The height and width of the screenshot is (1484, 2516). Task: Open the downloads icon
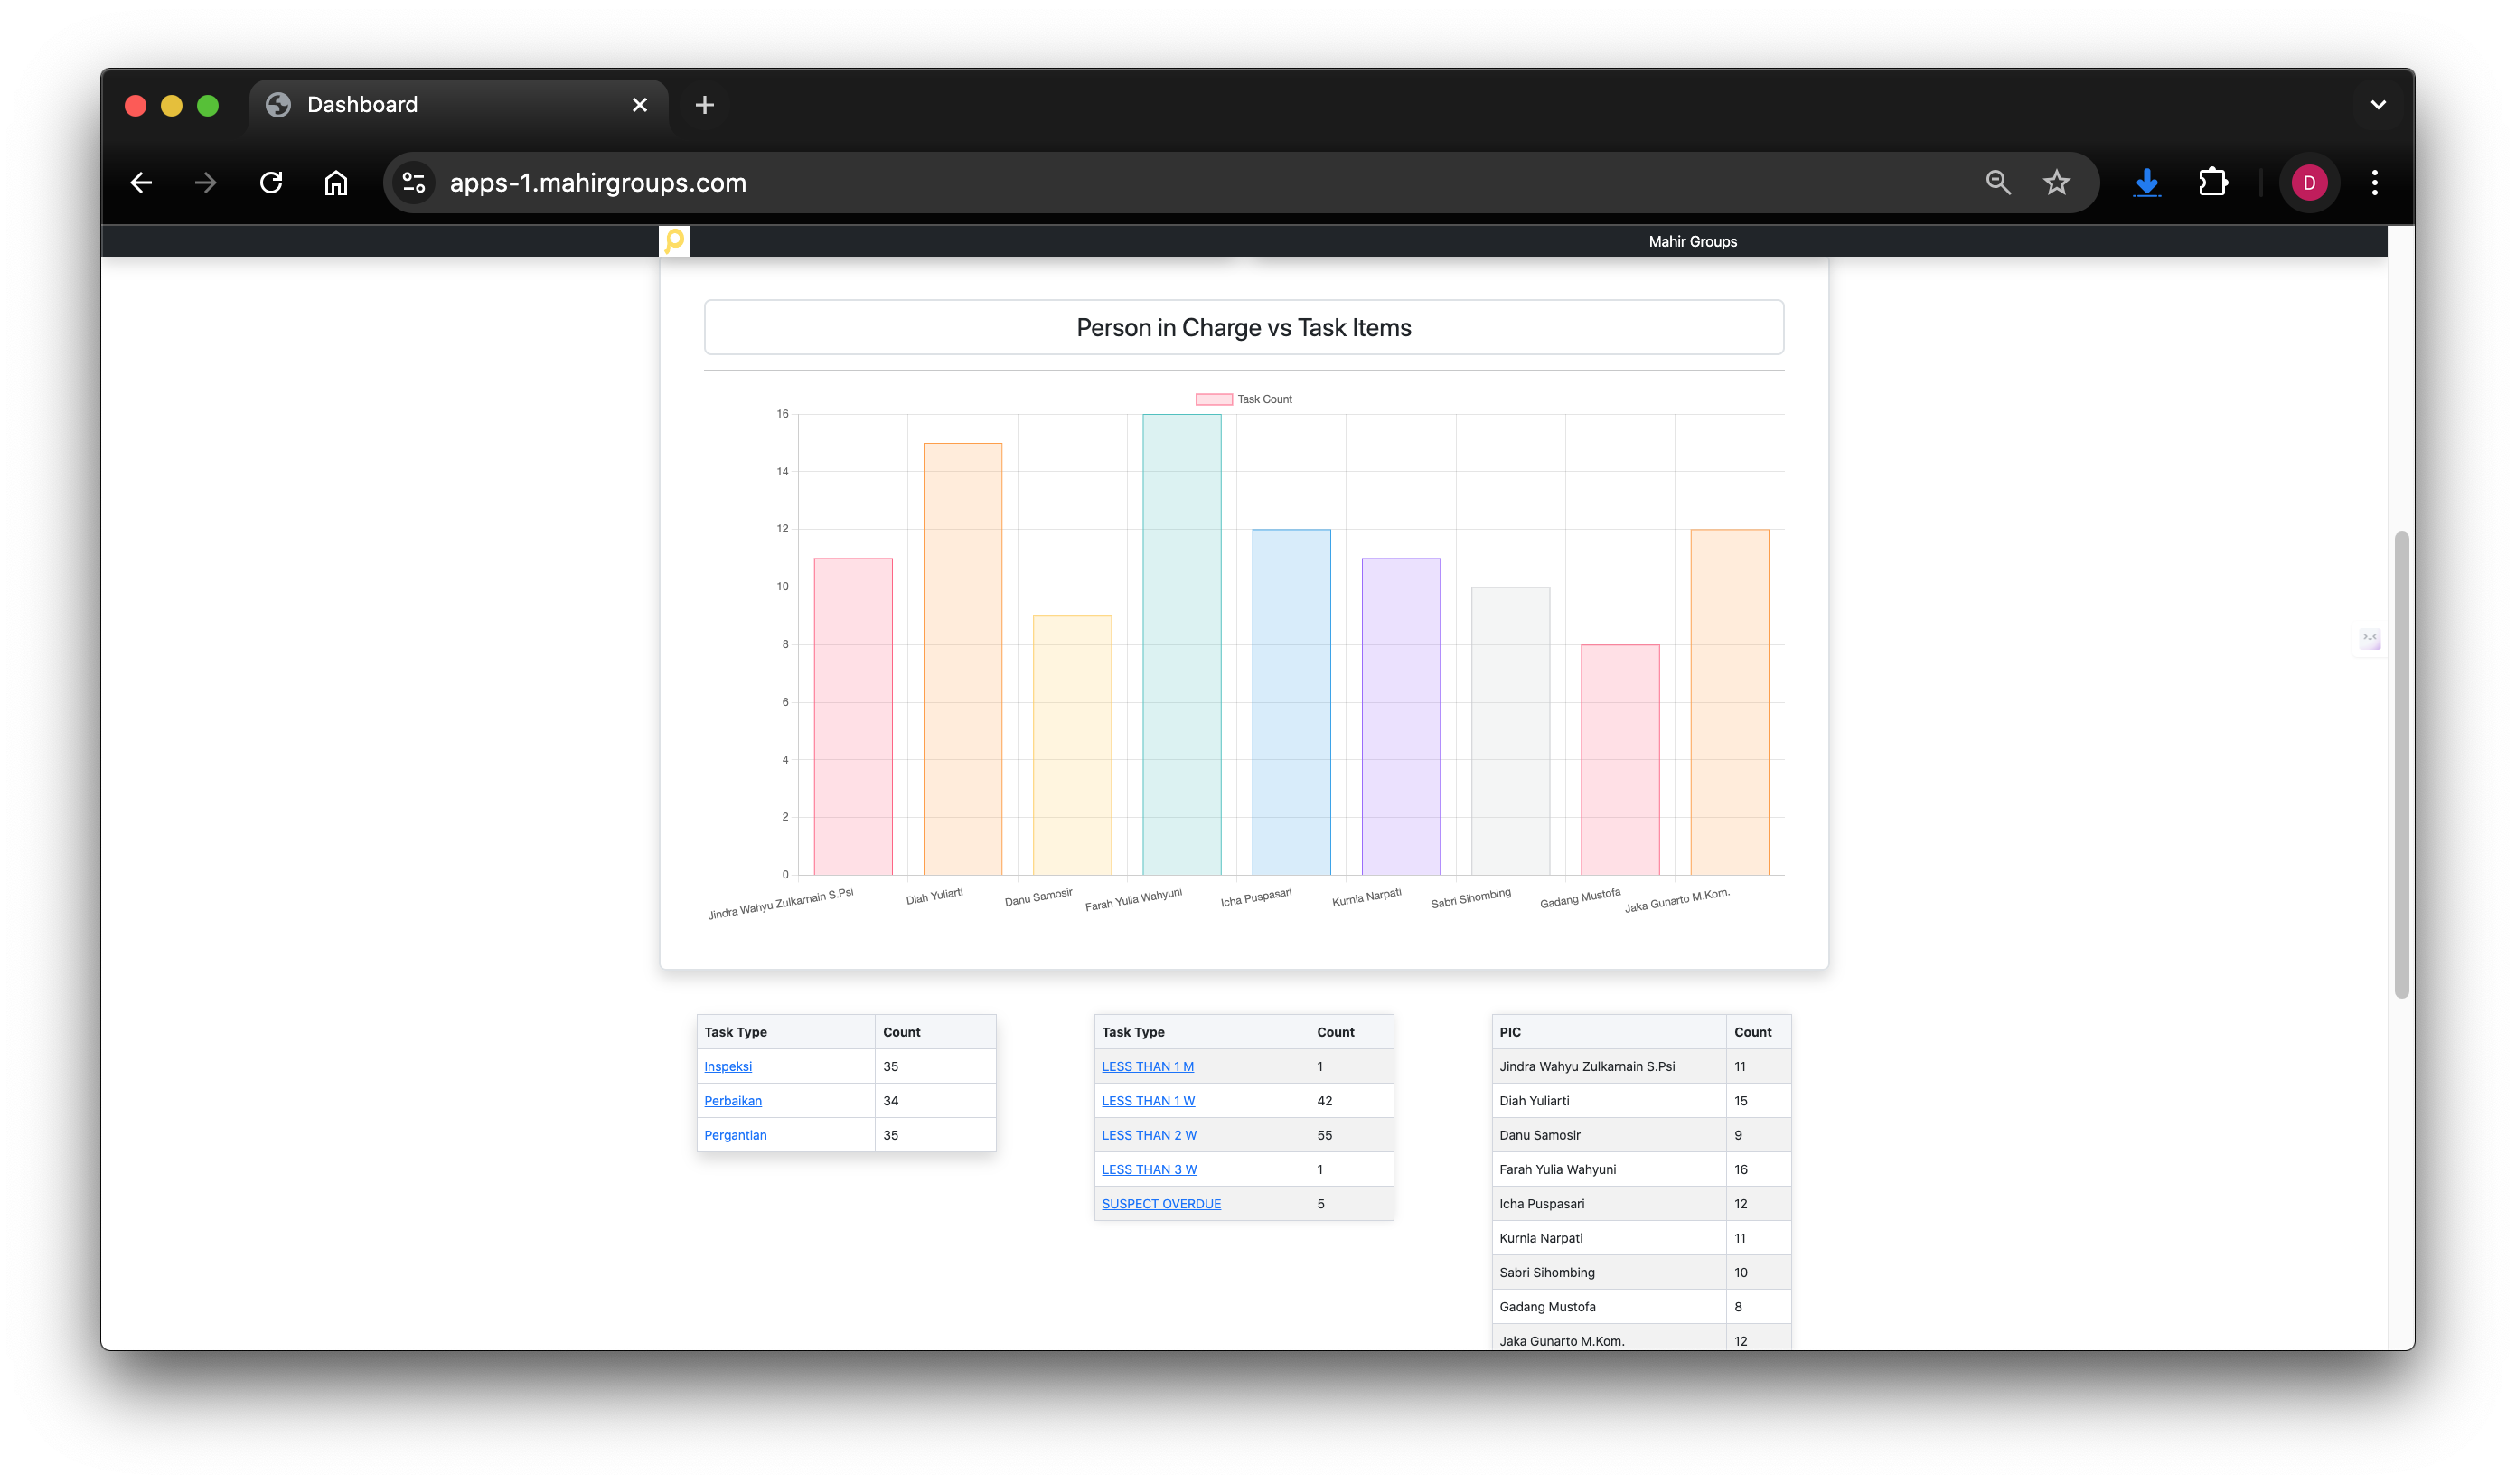click(2146, 183)
